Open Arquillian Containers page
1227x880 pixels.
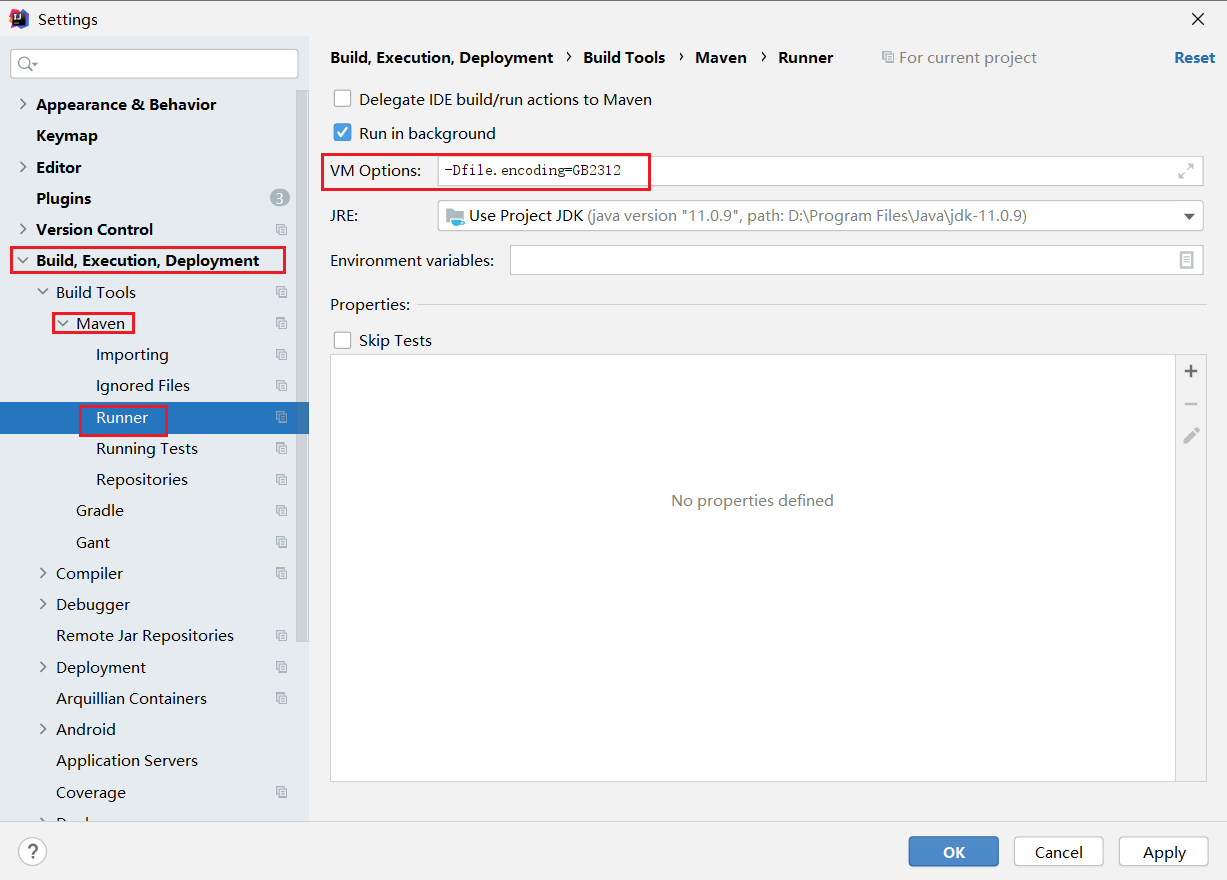[131, 698]
